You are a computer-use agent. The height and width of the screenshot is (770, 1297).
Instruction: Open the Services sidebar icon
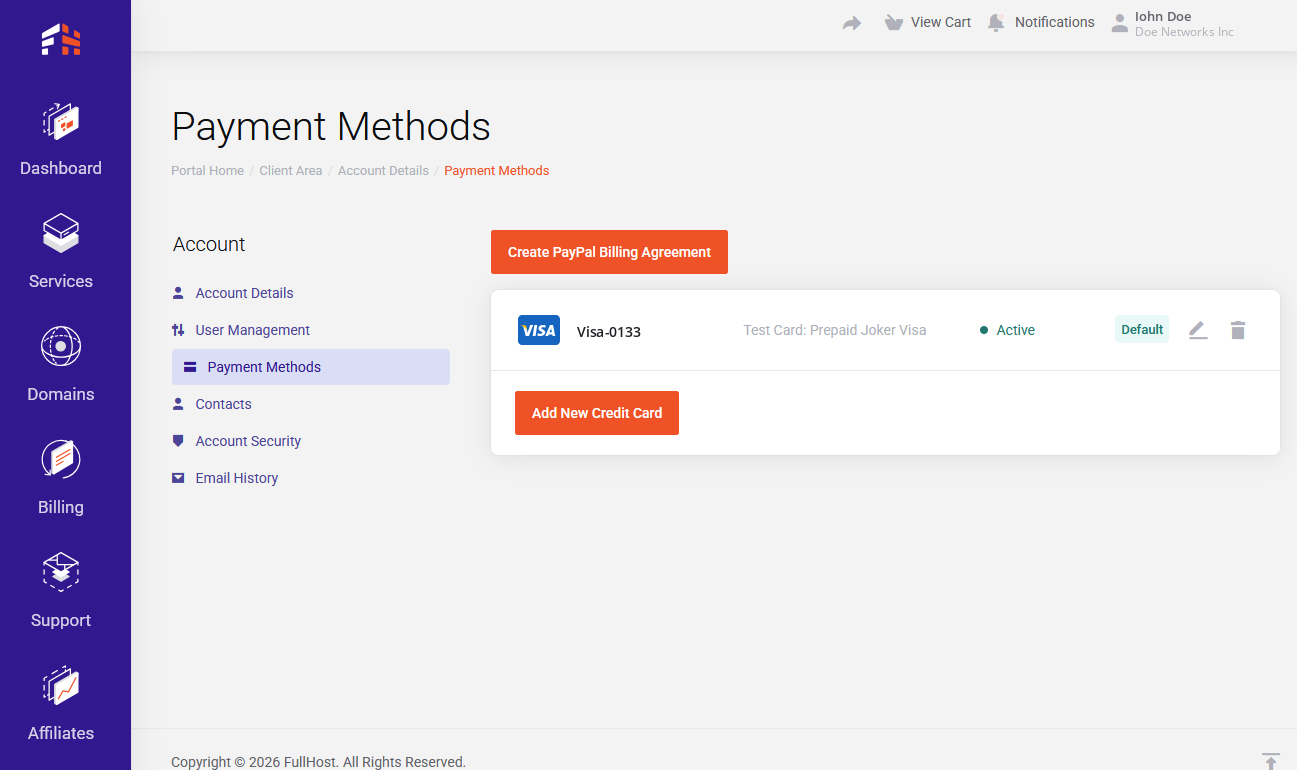coord(61,234)
